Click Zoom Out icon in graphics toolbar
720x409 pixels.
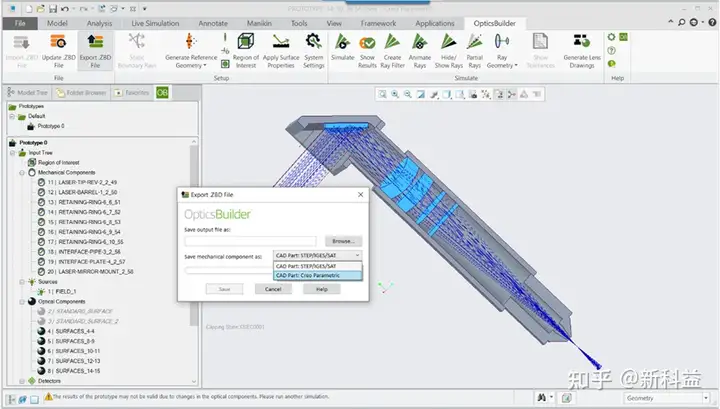pyautogui.click(x=408, y=94)
